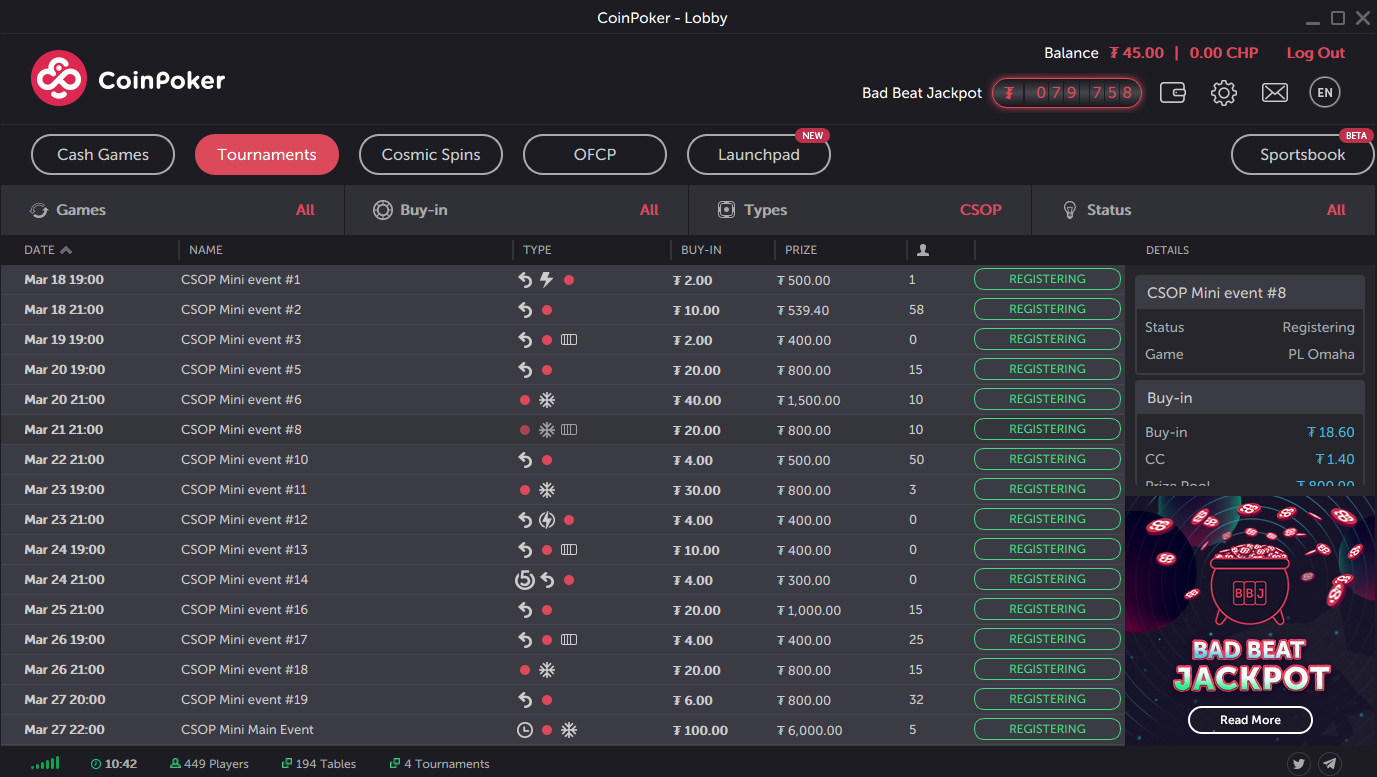
Task: Open the EN language selector
Action: 1325,93
